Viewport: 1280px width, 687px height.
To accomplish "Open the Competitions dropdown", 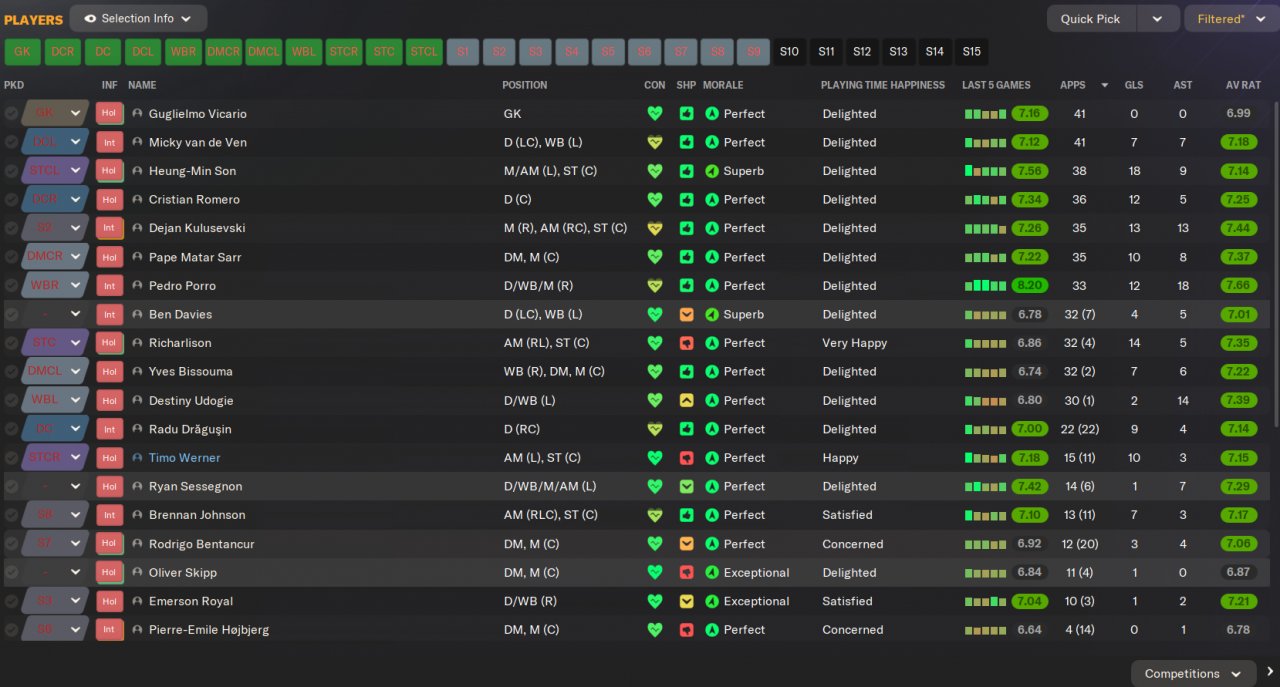I will tap(1193, 673).
